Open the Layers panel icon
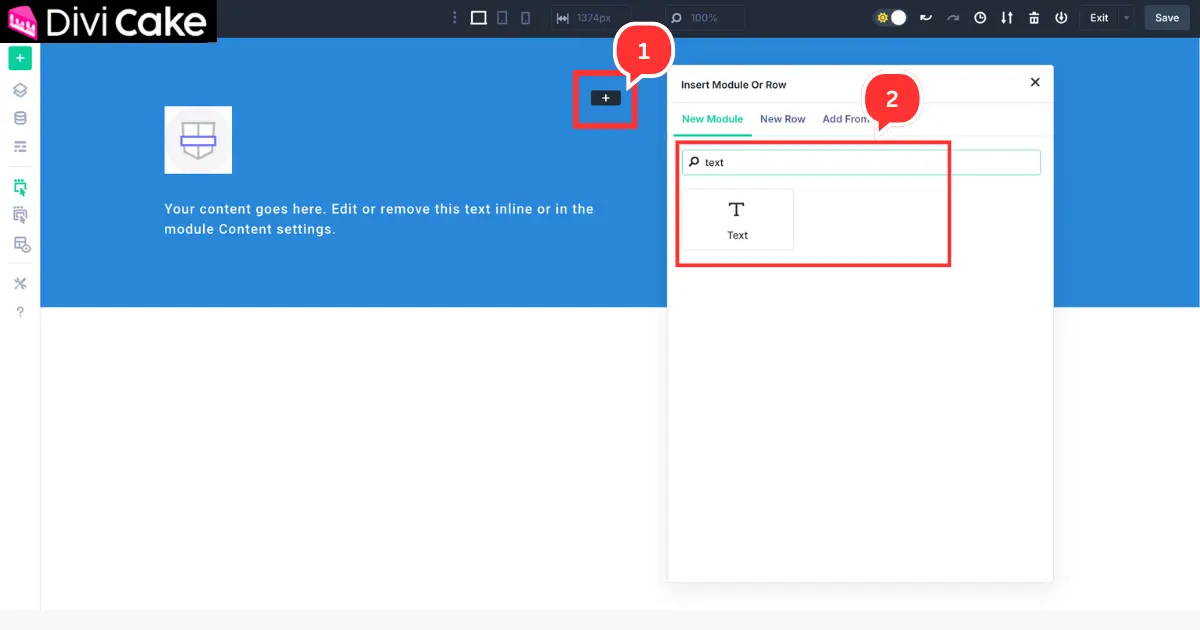The height and width of the screenshot is (630, 1200). (x=20, y=90)
